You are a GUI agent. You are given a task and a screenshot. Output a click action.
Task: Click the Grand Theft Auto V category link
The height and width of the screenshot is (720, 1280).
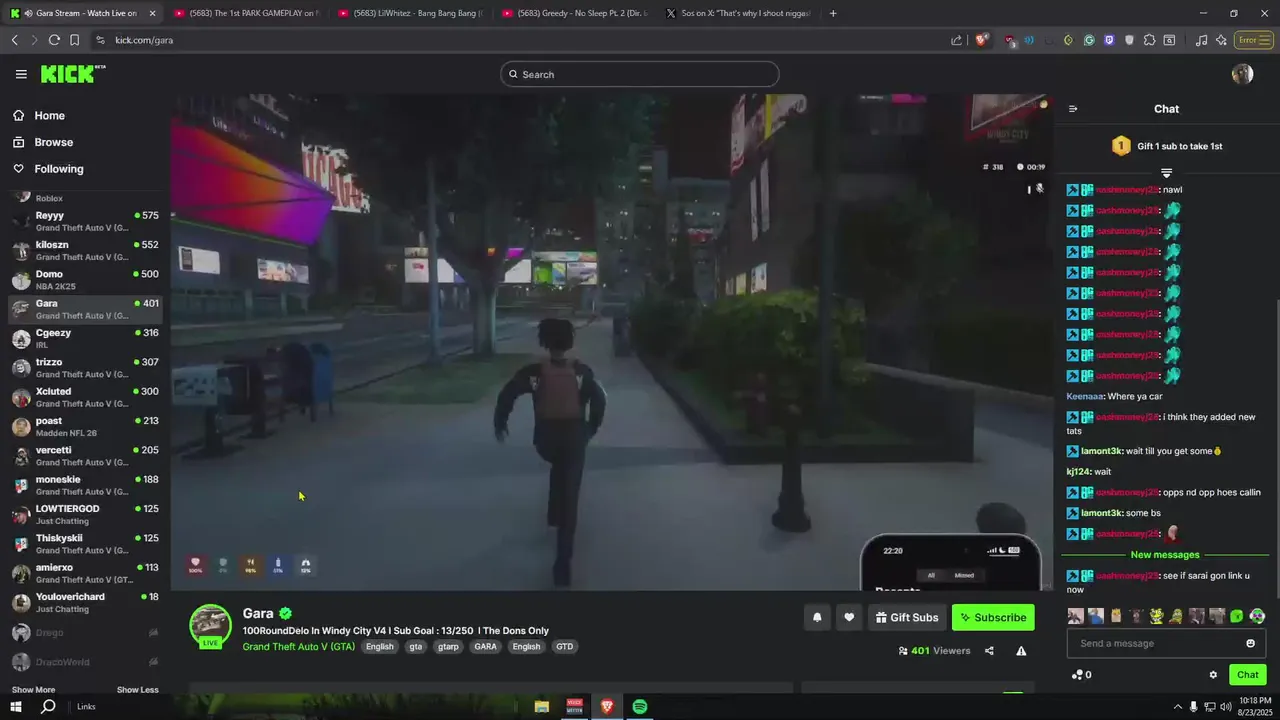[298, 647]
